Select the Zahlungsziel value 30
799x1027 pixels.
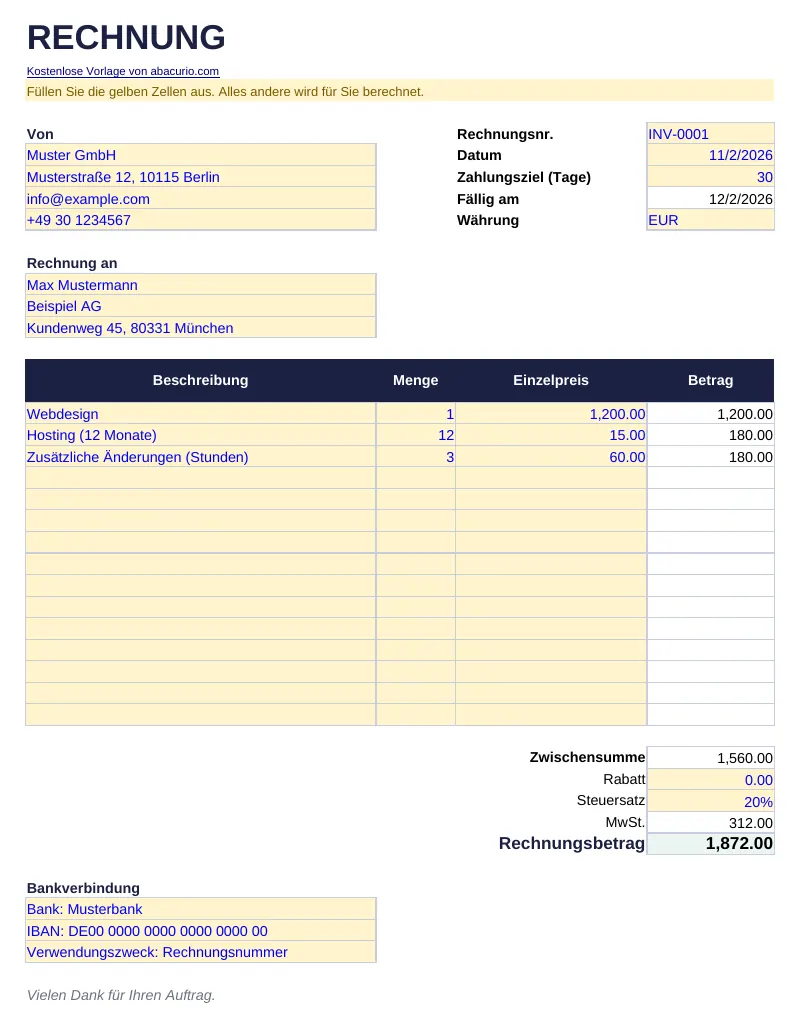[711, 177]
